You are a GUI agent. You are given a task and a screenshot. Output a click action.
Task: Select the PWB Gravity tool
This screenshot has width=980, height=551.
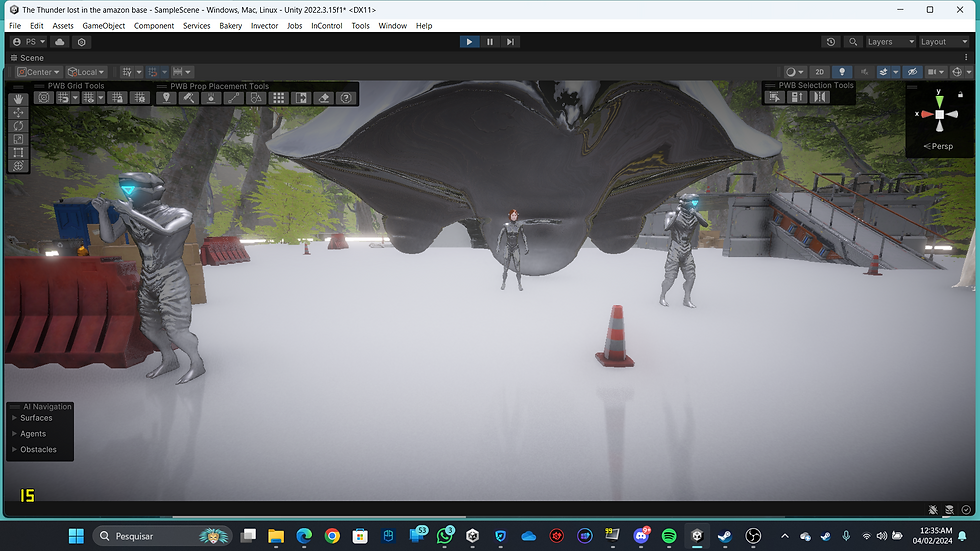click(211, 97)
